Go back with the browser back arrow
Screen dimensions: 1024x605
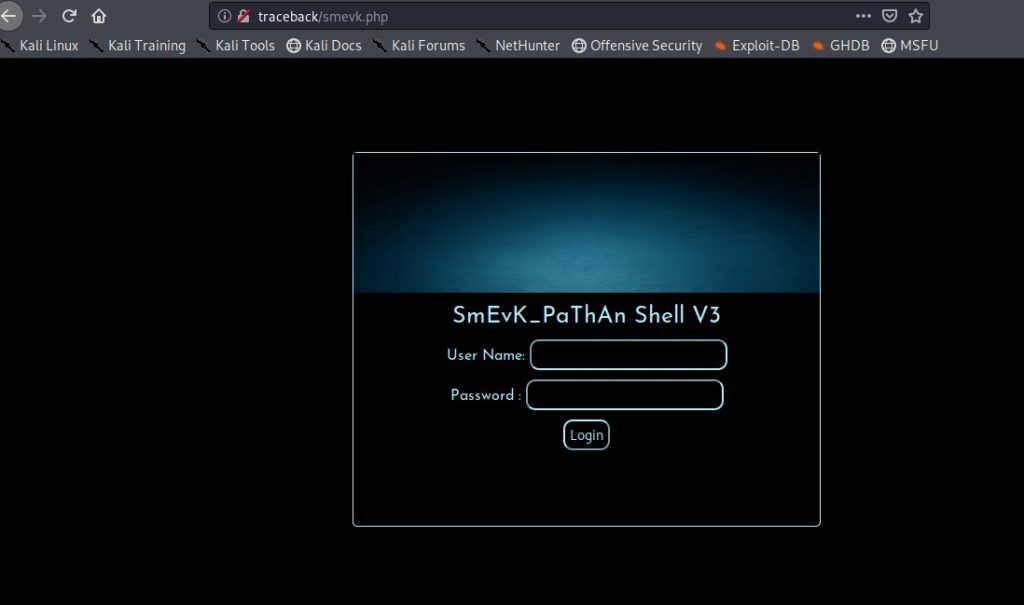point(9,16)
